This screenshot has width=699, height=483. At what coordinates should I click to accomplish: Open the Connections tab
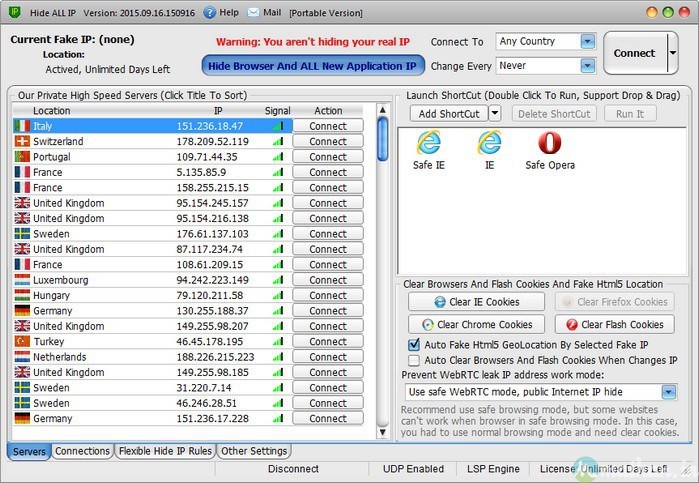click(x=82, y=451)
